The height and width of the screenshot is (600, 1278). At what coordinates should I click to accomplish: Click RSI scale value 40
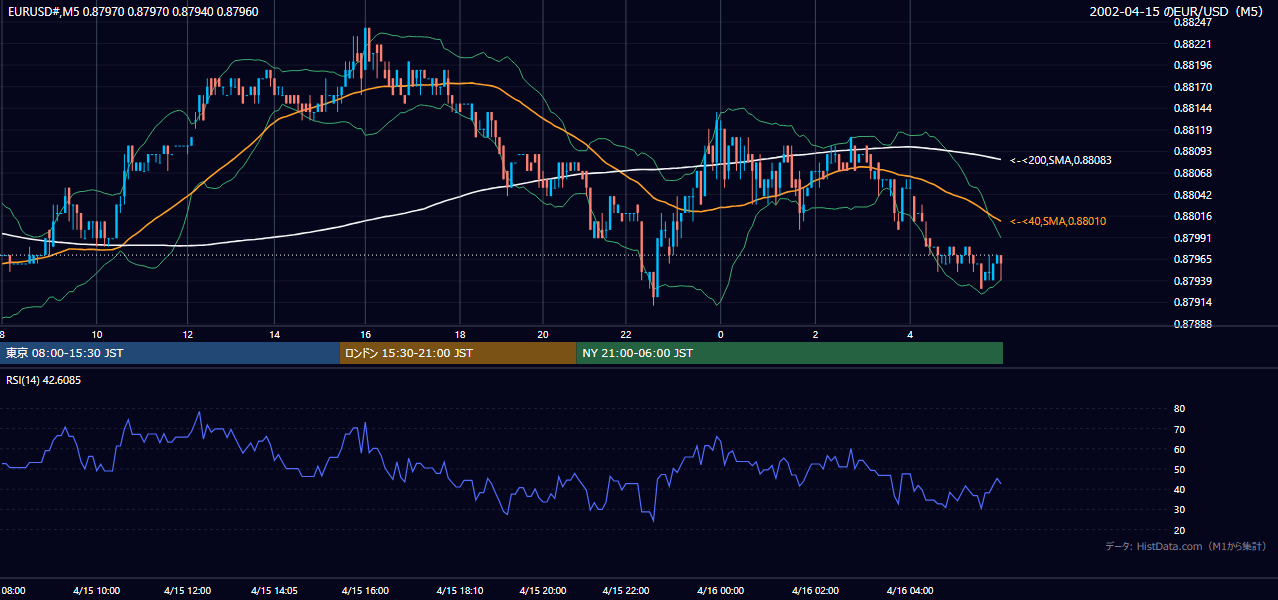tap(1179, 489)
